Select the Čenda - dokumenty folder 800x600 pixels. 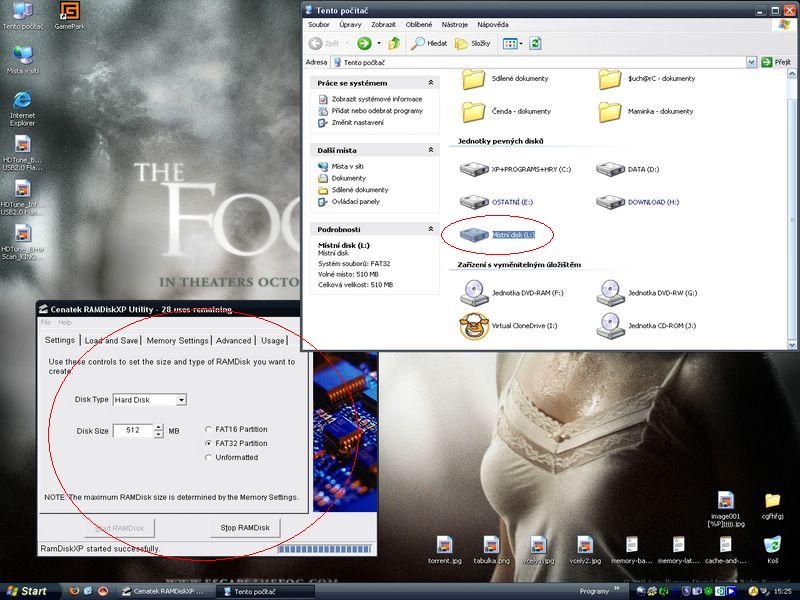(507, 111)
